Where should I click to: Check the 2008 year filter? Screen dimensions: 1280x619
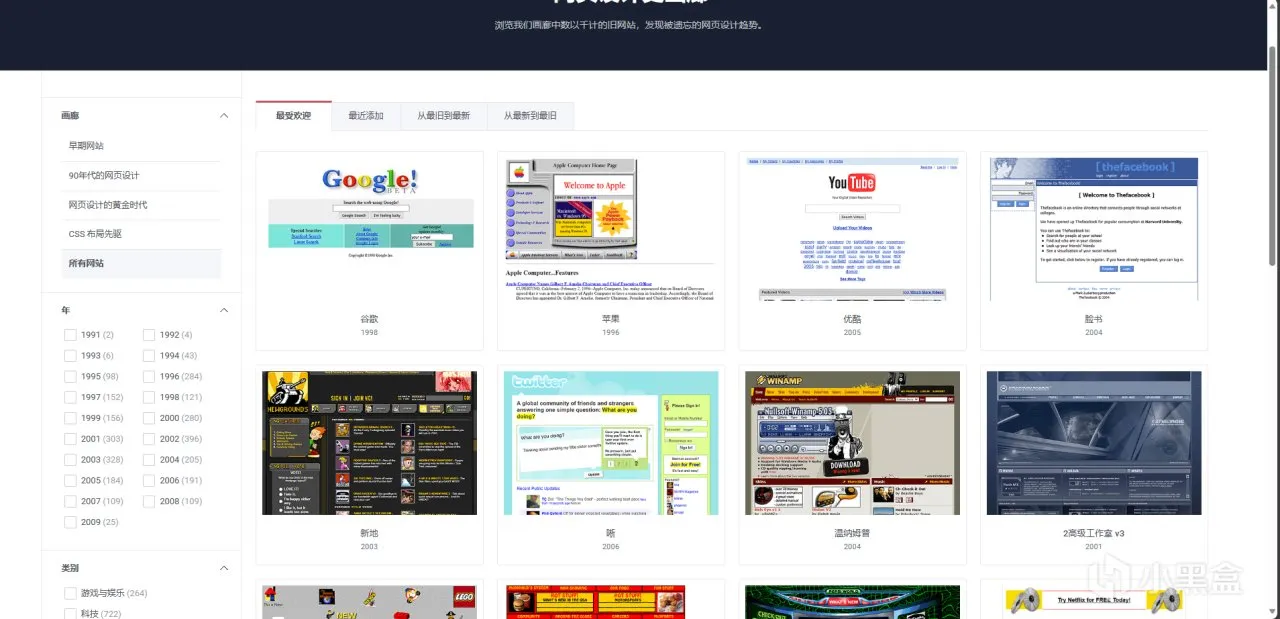click(x=149, y=501)
